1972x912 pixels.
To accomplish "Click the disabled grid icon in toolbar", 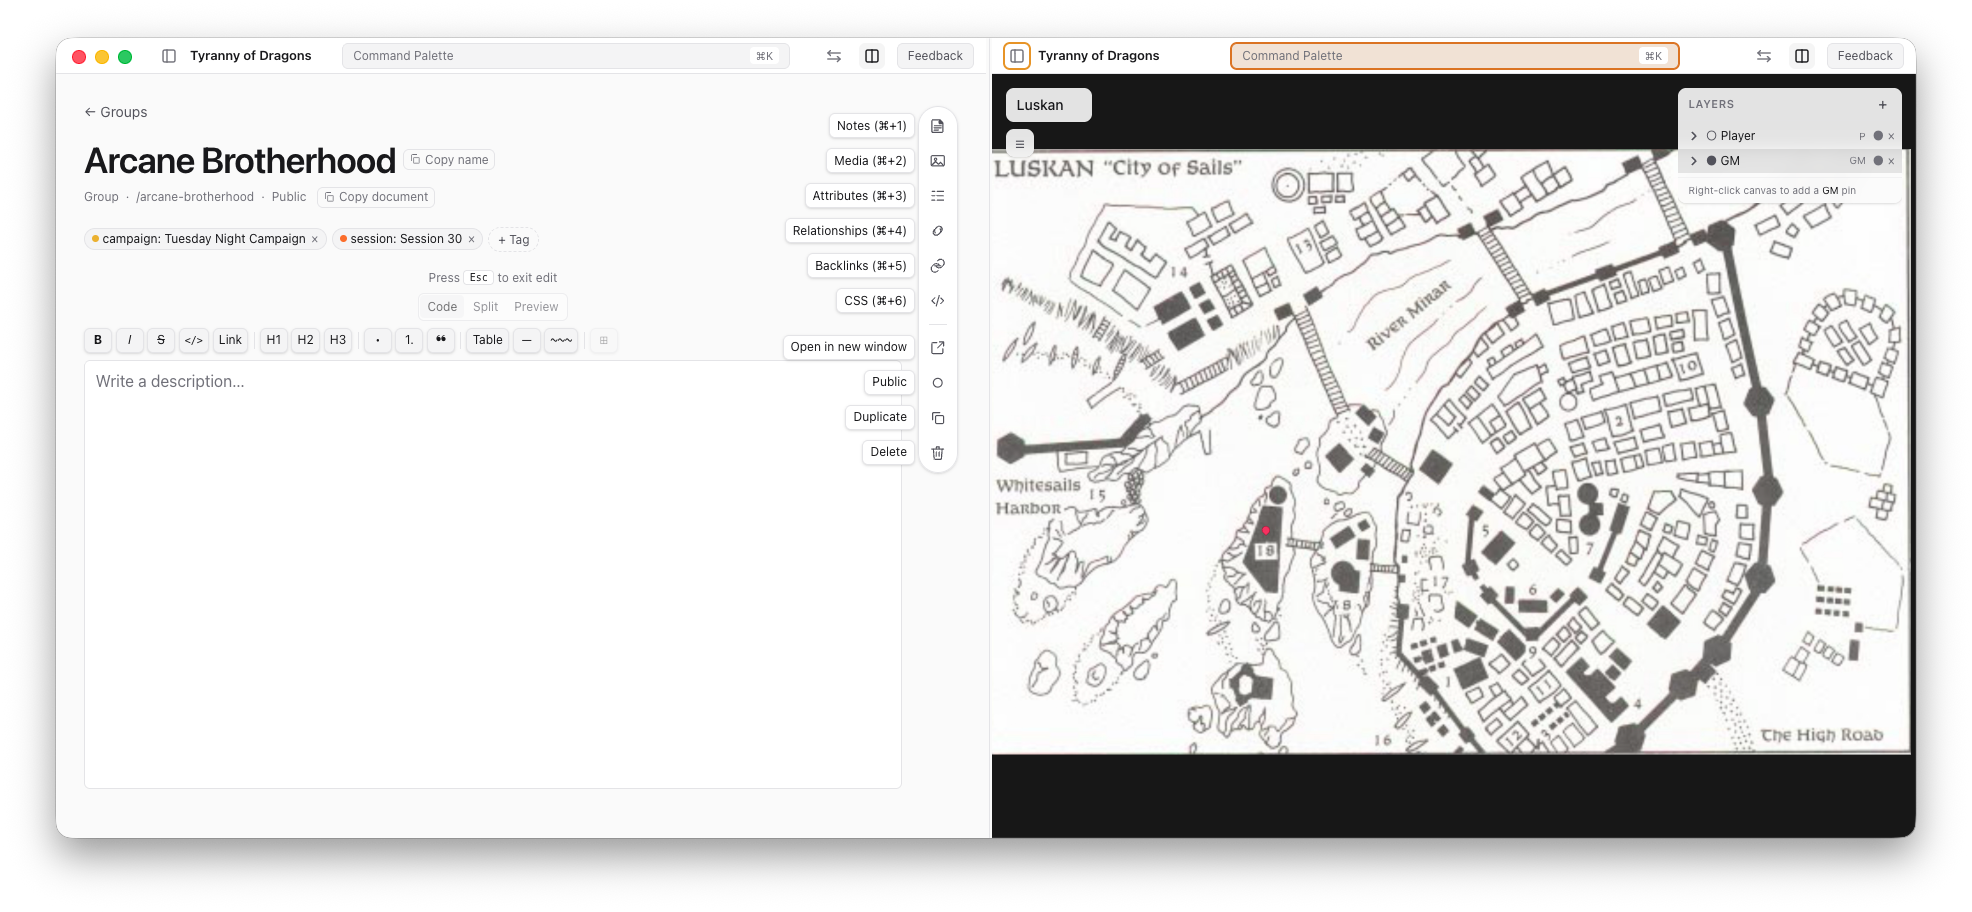I will 603,340.
